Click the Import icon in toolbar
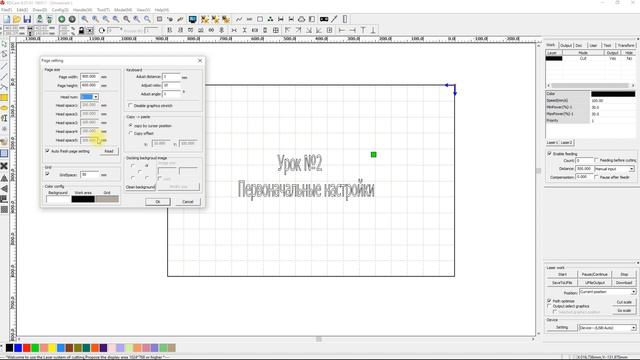The width and height of the screenshot is (640, 360). 40,19
